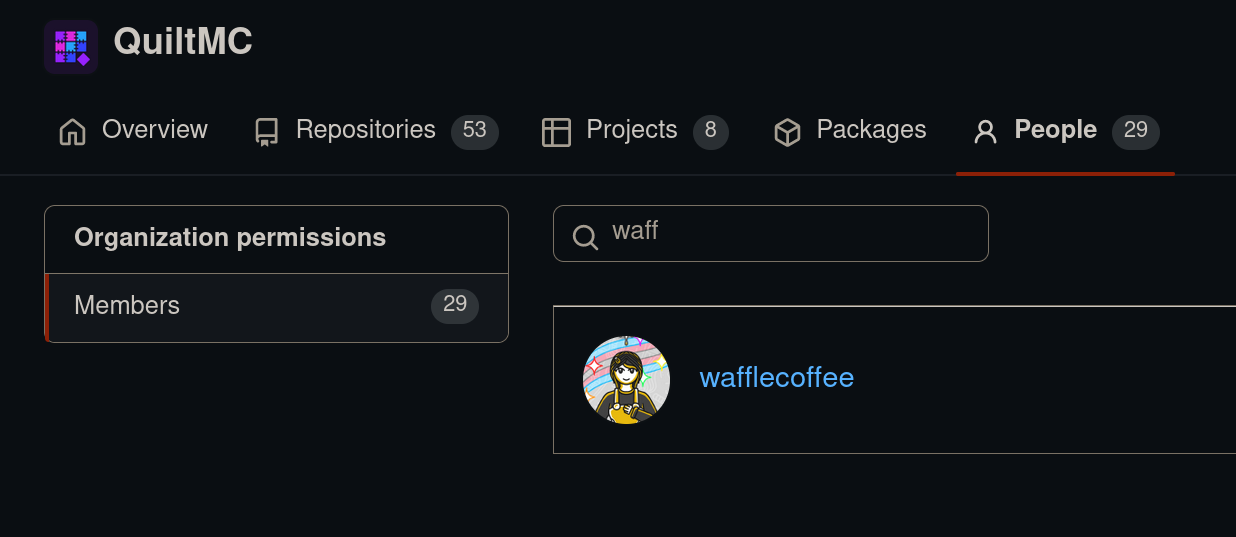Image resolution: width=1236 pixels, height=537 pixels.
Task: Go to the Projects tab label
Action: [x=632, y=130]
